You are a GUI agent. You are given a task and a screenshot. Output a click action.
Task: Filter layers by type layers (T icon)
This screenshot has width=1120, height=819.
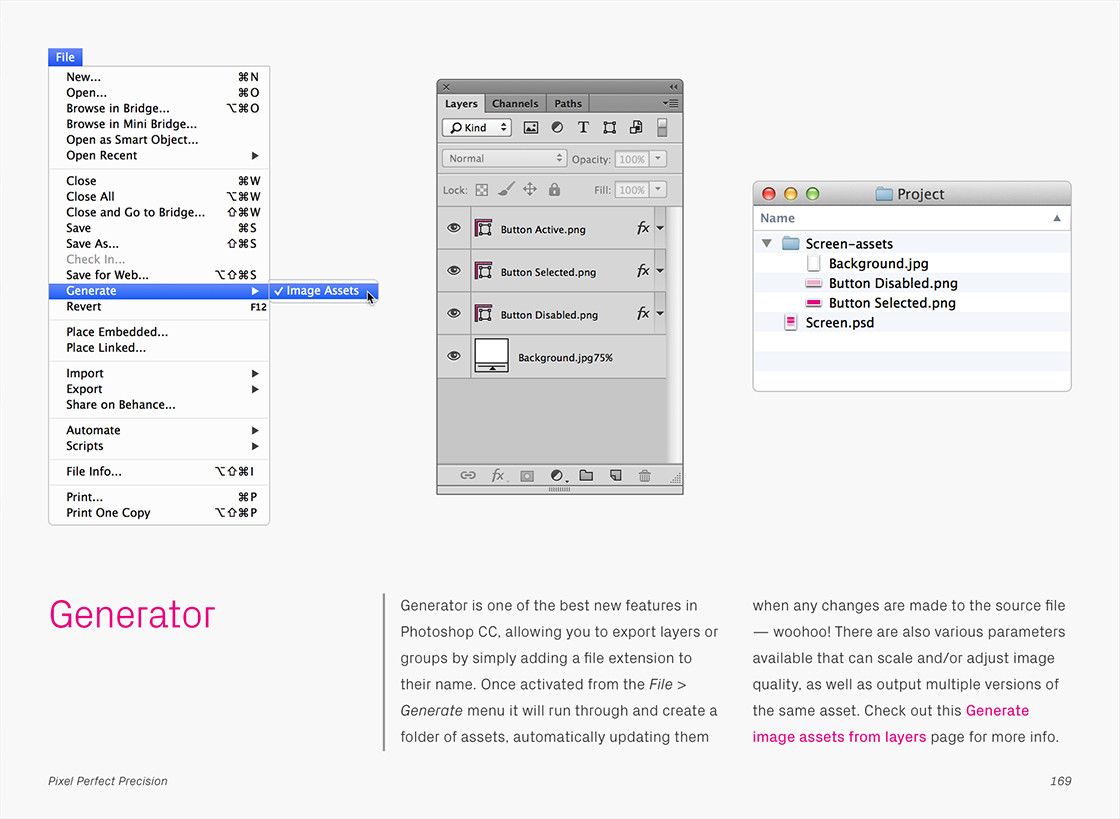(x=583, y=128)
